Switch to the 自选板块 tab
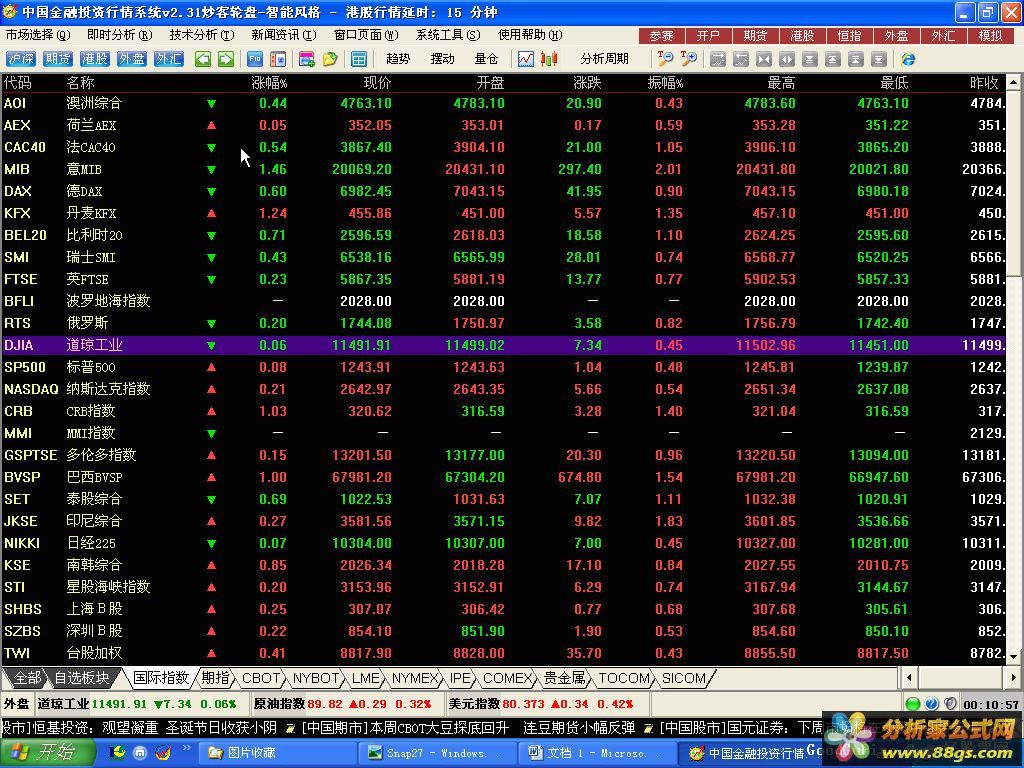Viewport: 1024px width, 768px height. (x=82, y=678)
